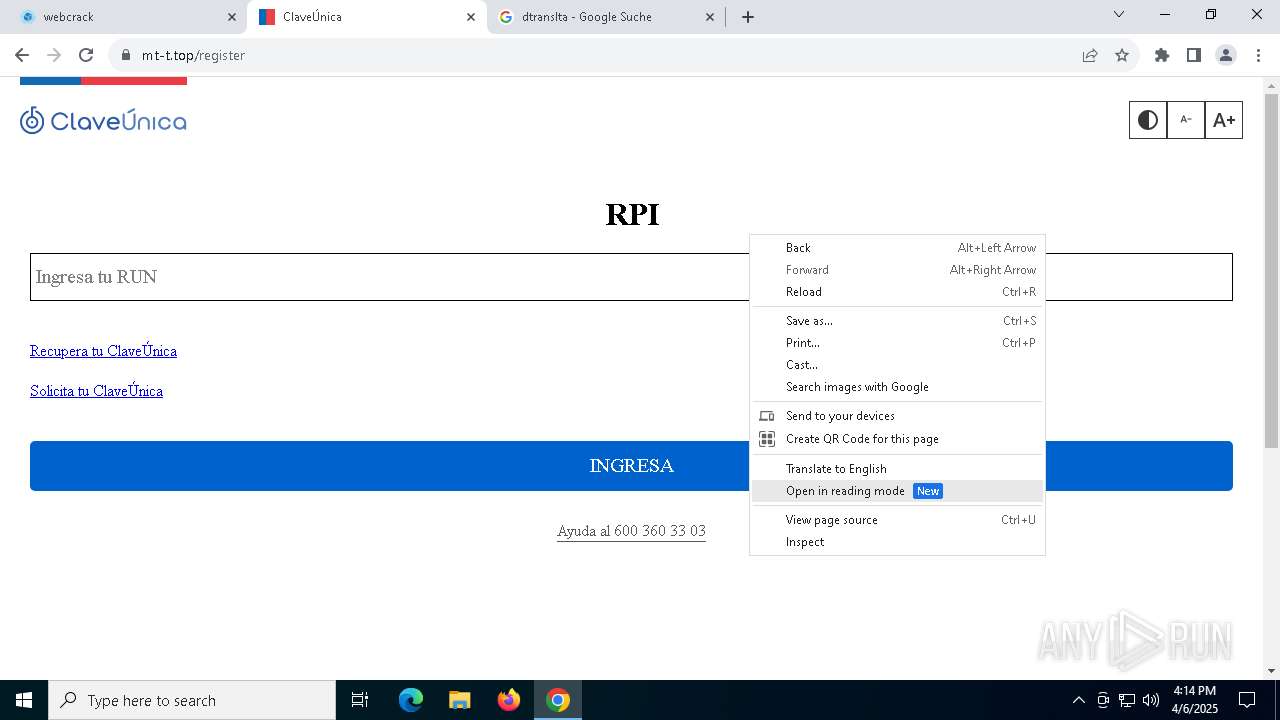Share this page via share icon

pos(1090,55)
